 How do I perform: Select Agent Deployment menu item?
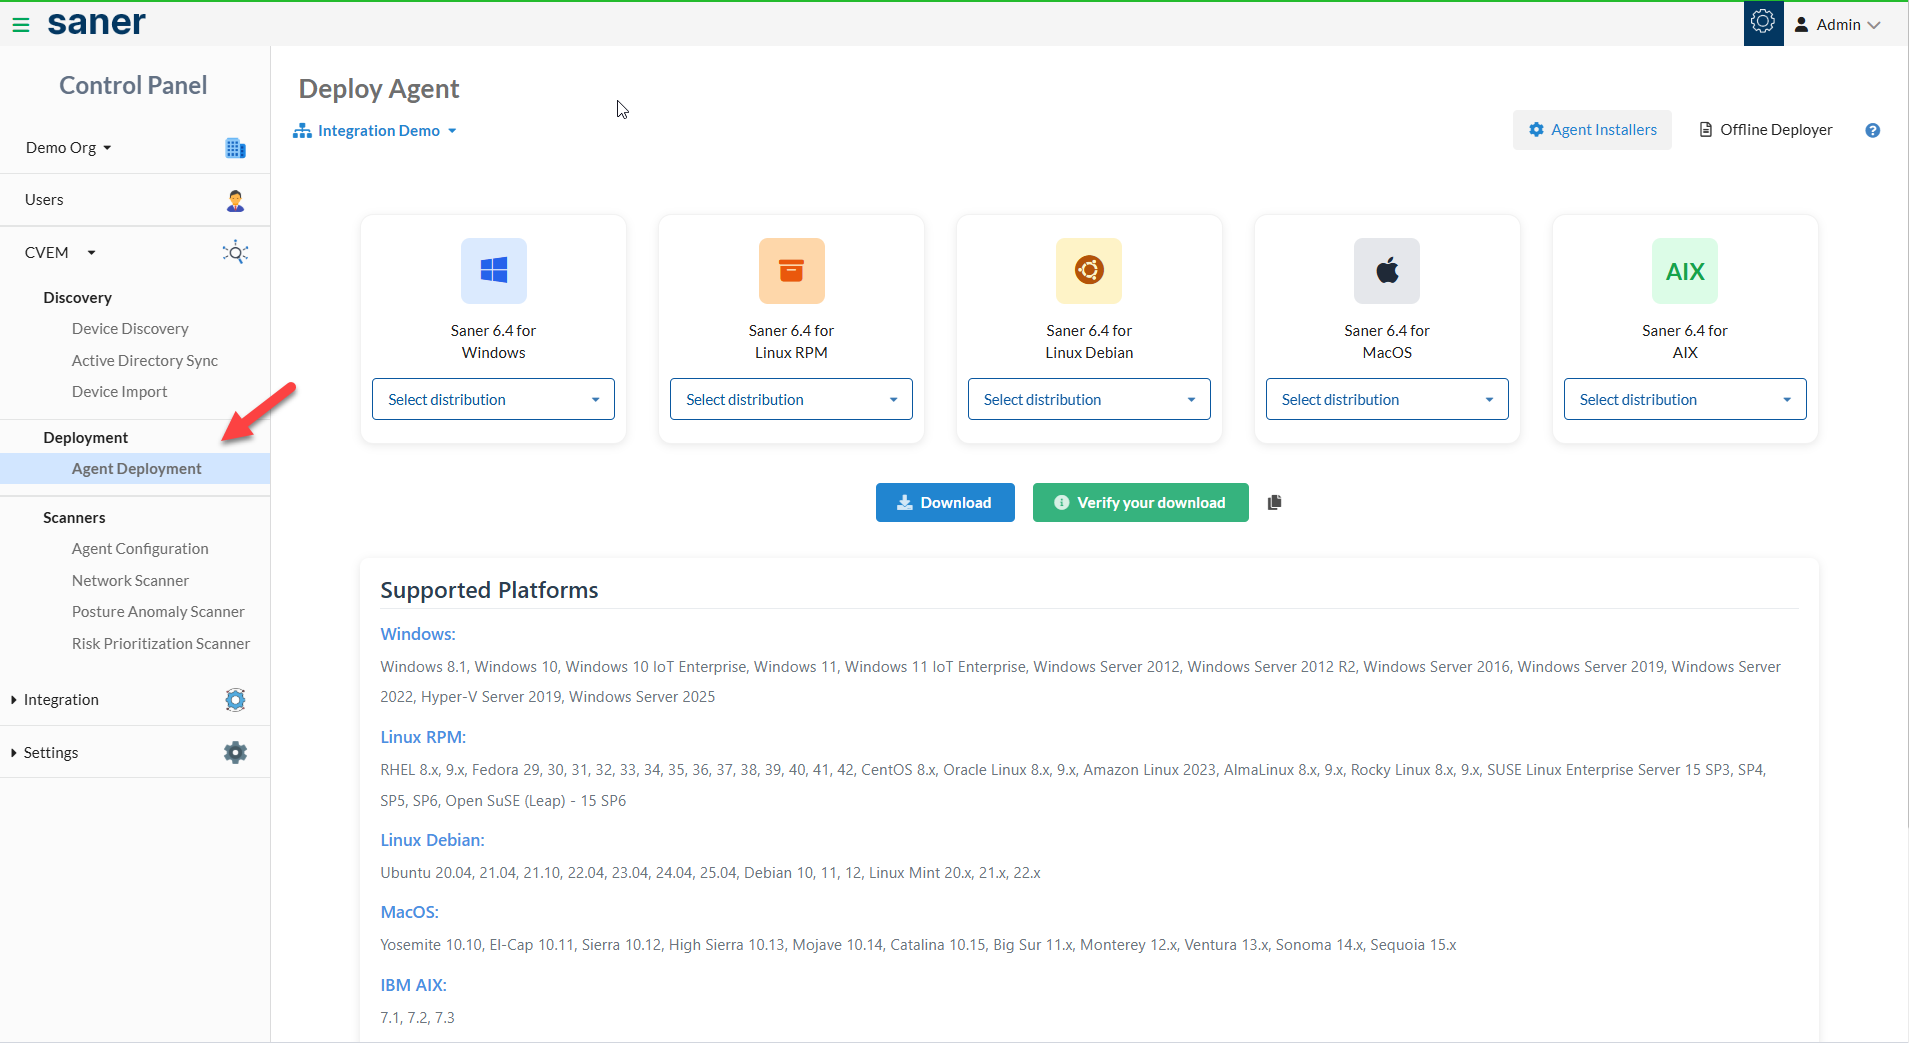tap(135, 469)
